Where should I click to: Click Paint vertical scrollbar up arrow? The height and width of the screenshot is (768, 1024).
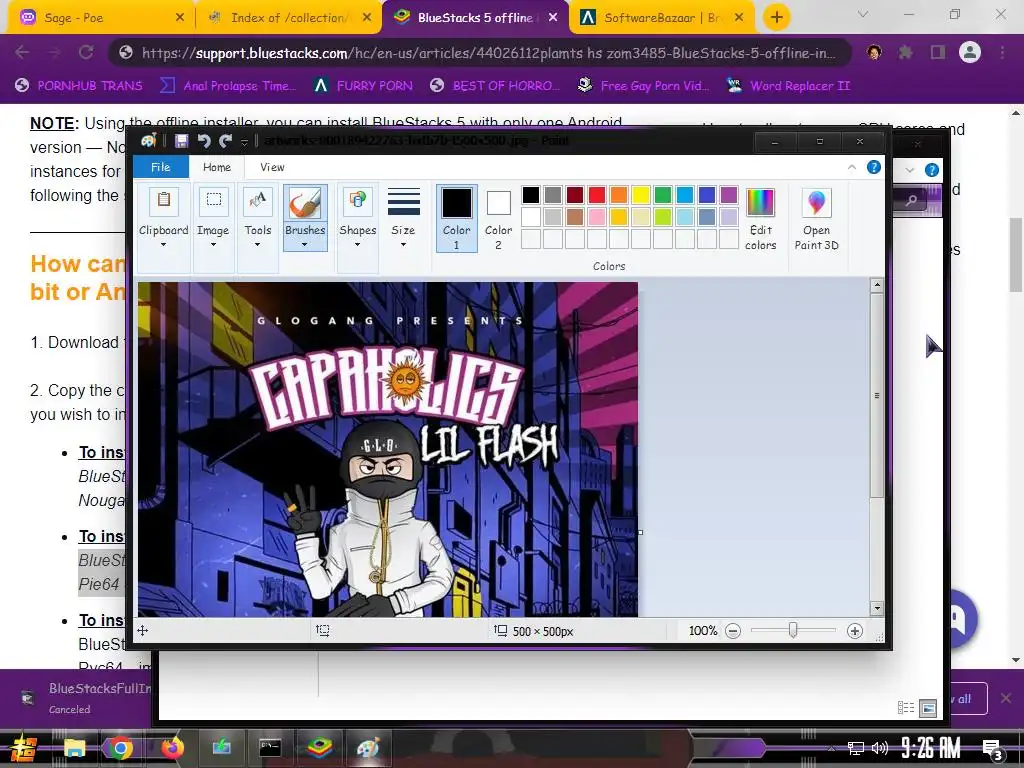click(876, 285)
